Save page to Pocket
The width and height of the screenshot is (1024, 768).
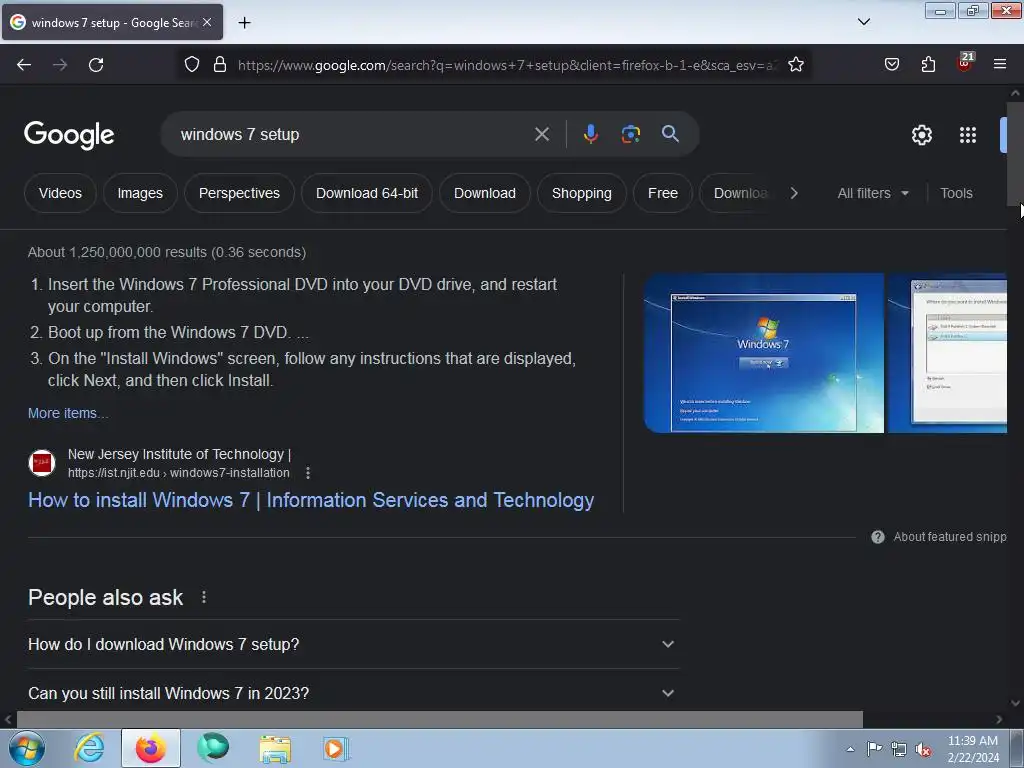[x=891, y=65]
